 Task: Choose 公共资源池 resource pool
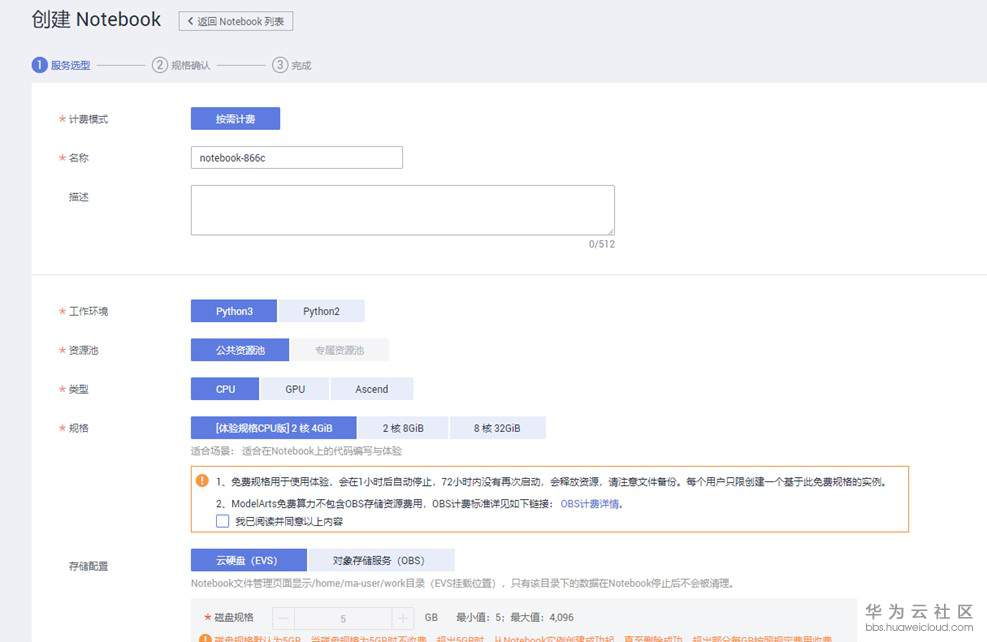(x=240, y=350)
